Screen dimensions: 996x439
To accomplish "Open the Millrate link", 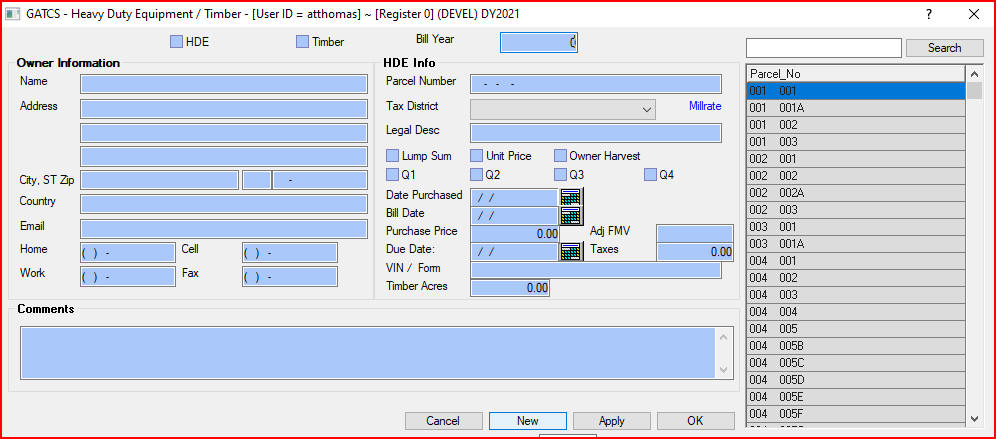I will [x=704, y=106].
